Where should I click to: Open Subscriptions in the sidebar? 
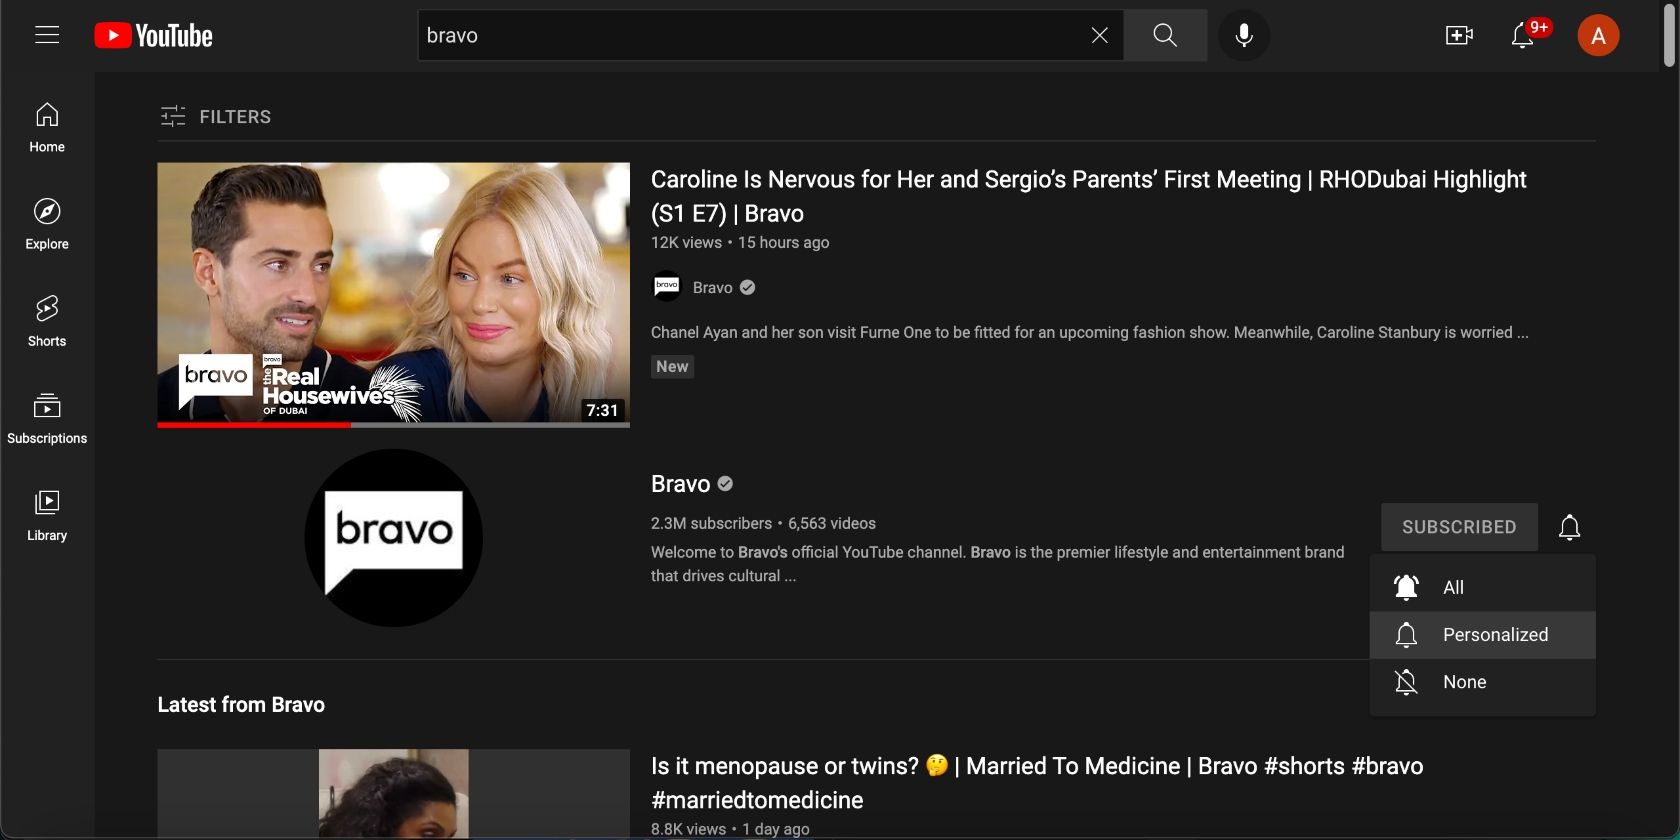click(x=47, y=418)
